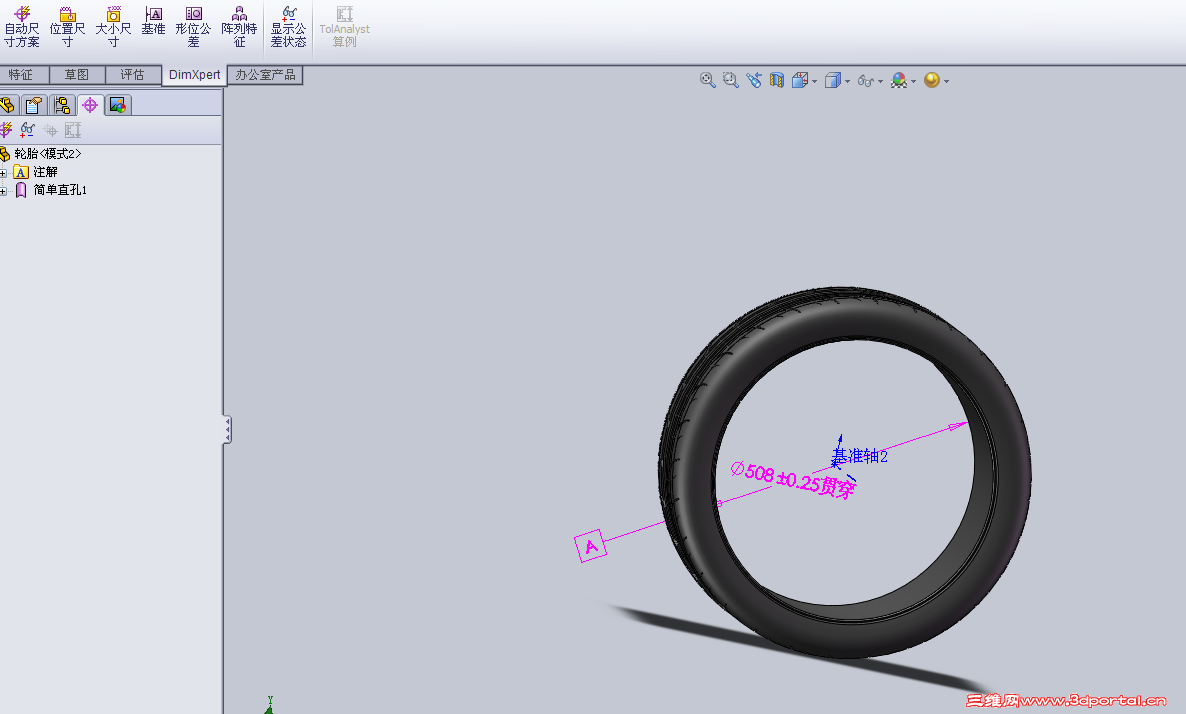
Task: Open the Display Style dropdown arrow
Action: (847, 82)
